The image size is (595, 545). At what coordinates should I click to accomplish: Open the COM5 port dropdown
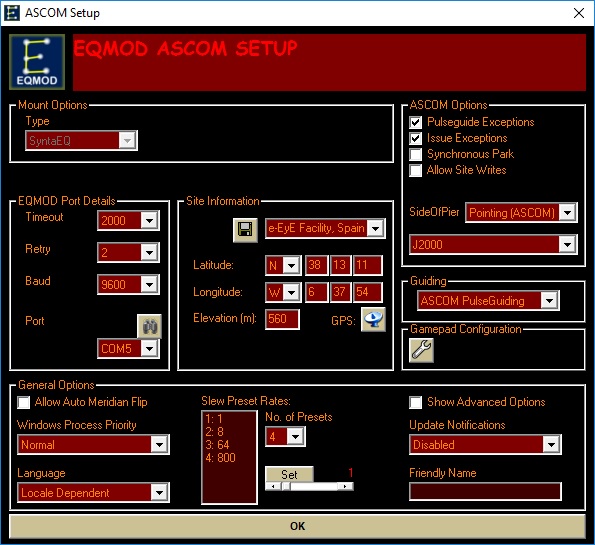point(129,348)
